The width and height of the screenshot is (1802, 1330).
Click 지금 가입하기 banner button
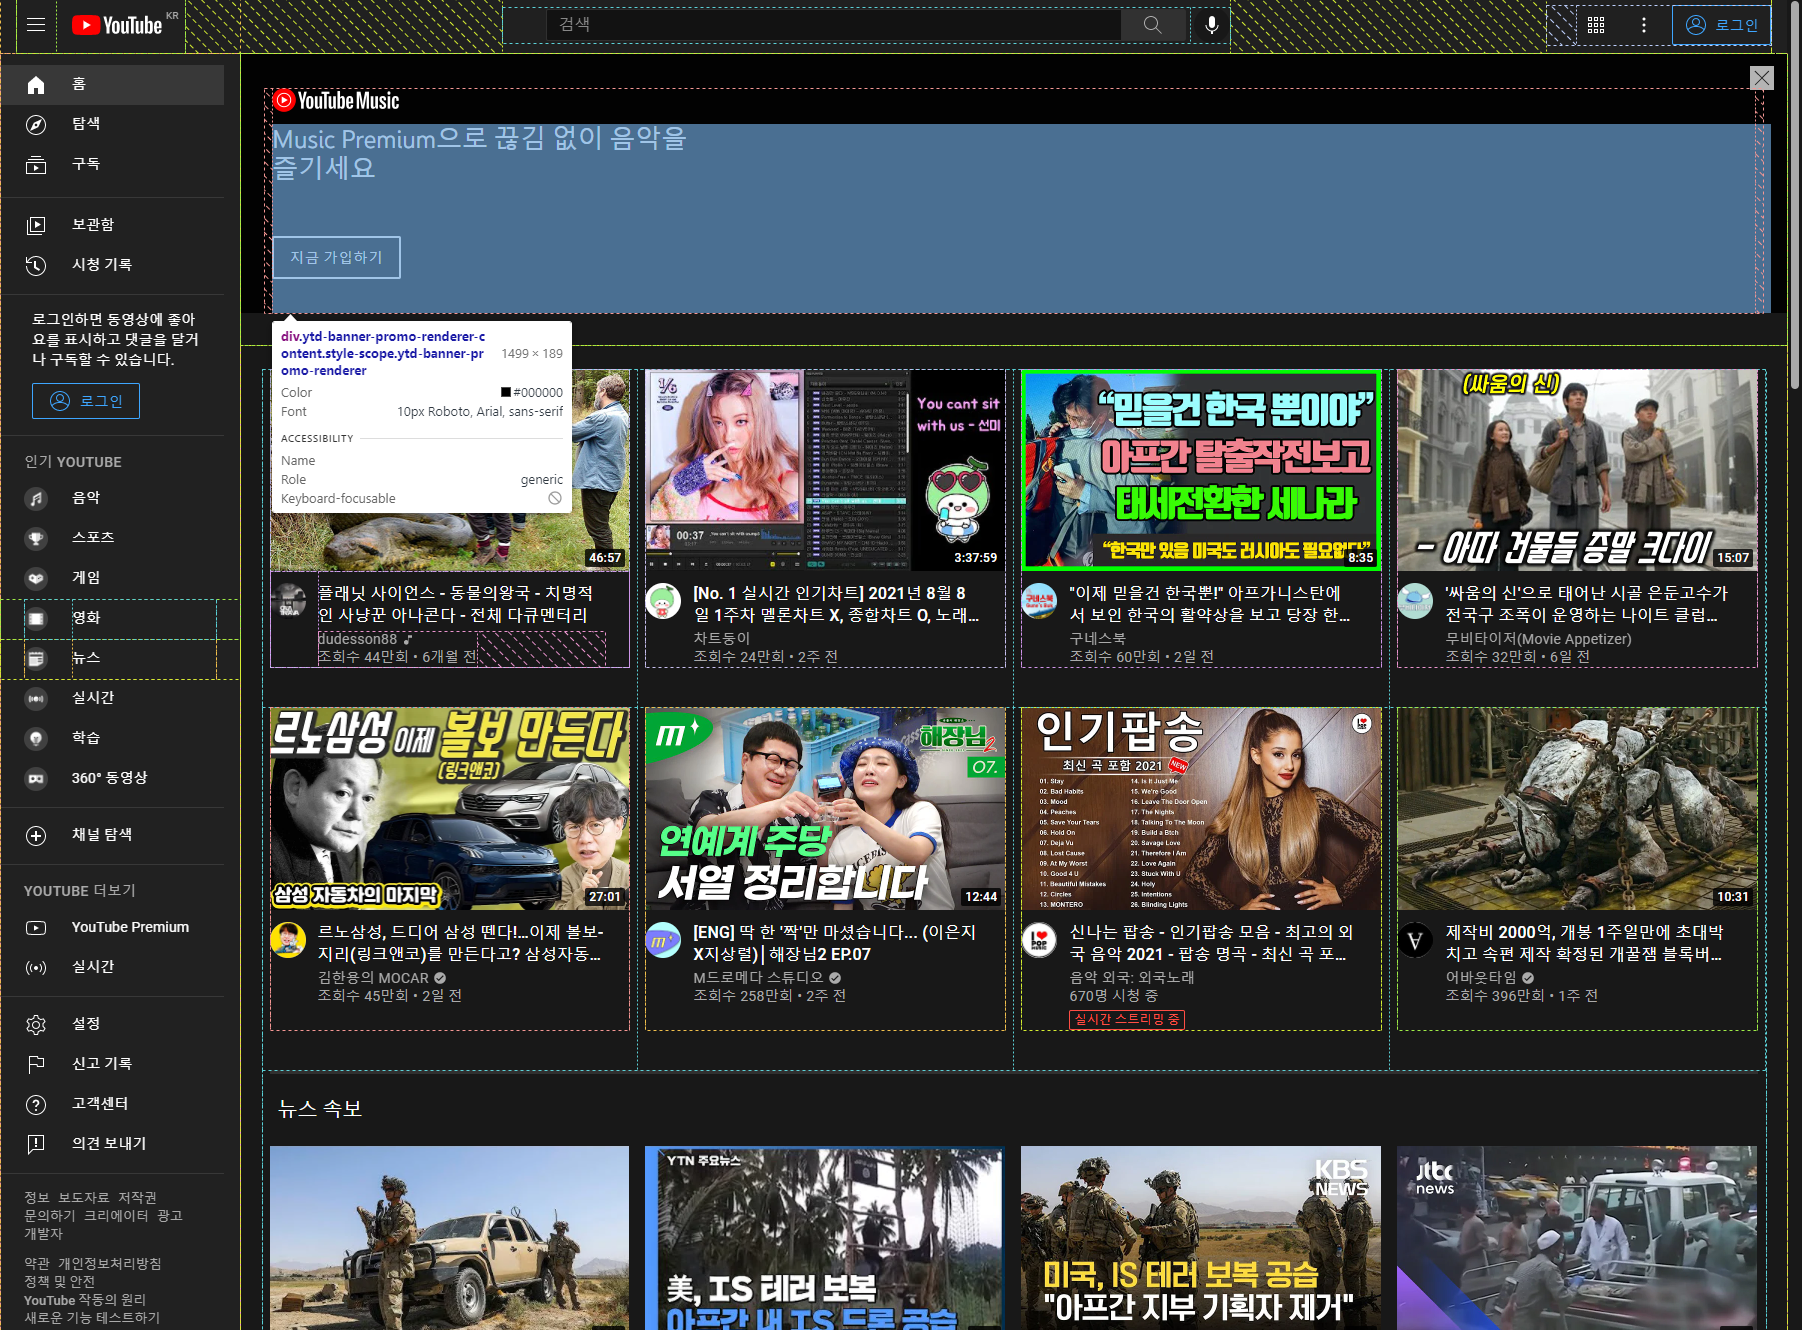point(336,257)
